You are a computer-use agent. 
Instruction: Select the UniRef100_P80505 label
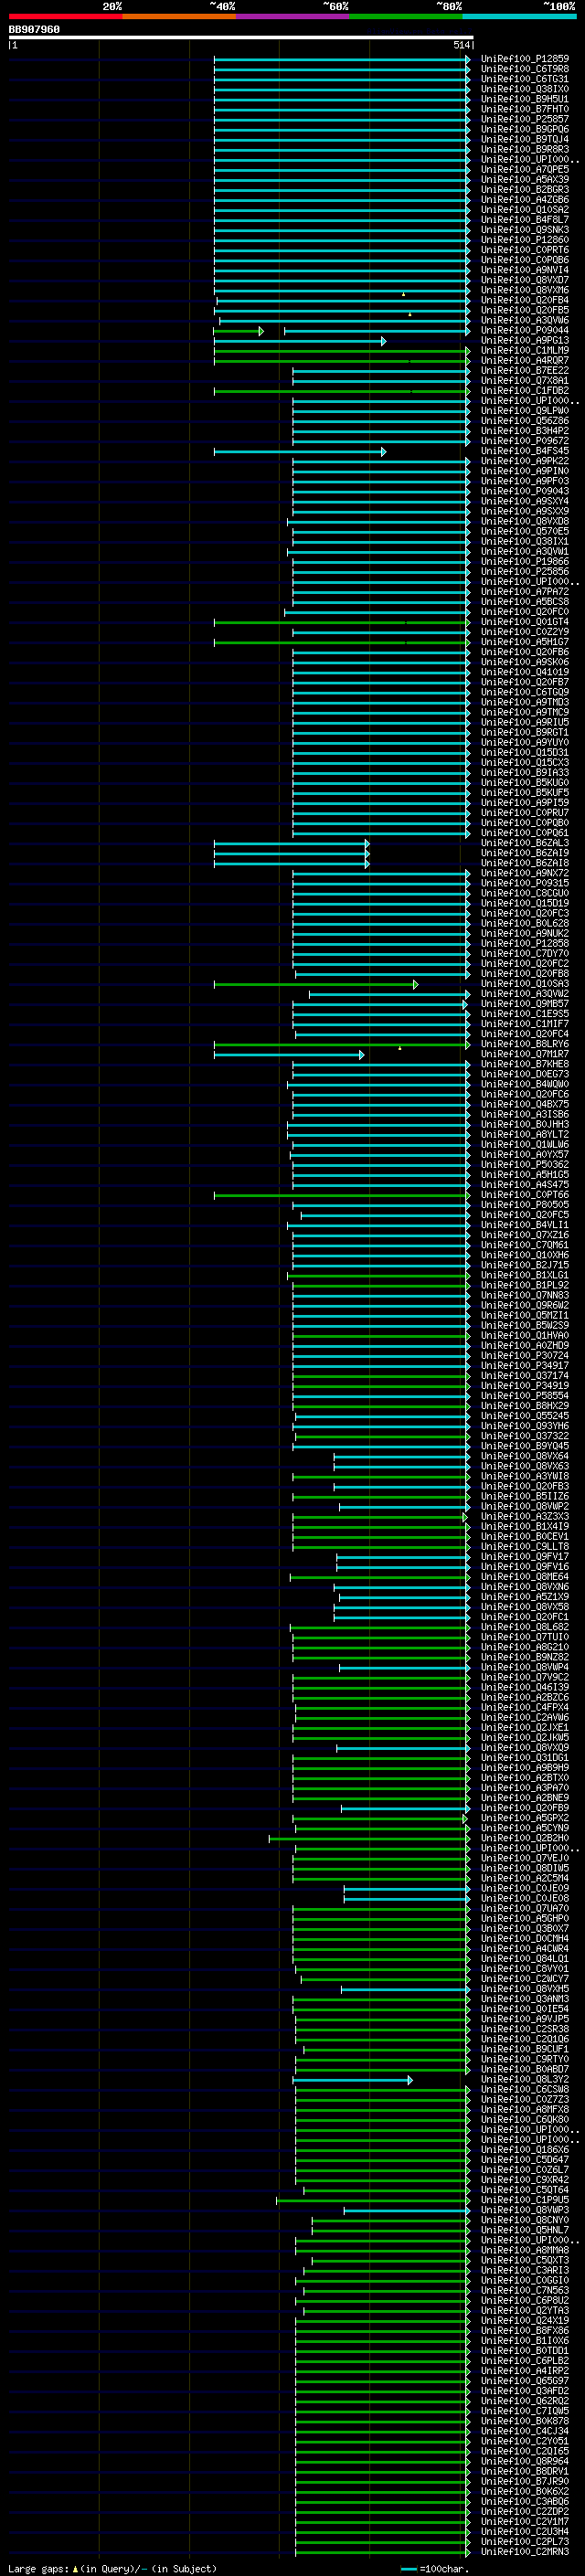(x=525, y=1205)
